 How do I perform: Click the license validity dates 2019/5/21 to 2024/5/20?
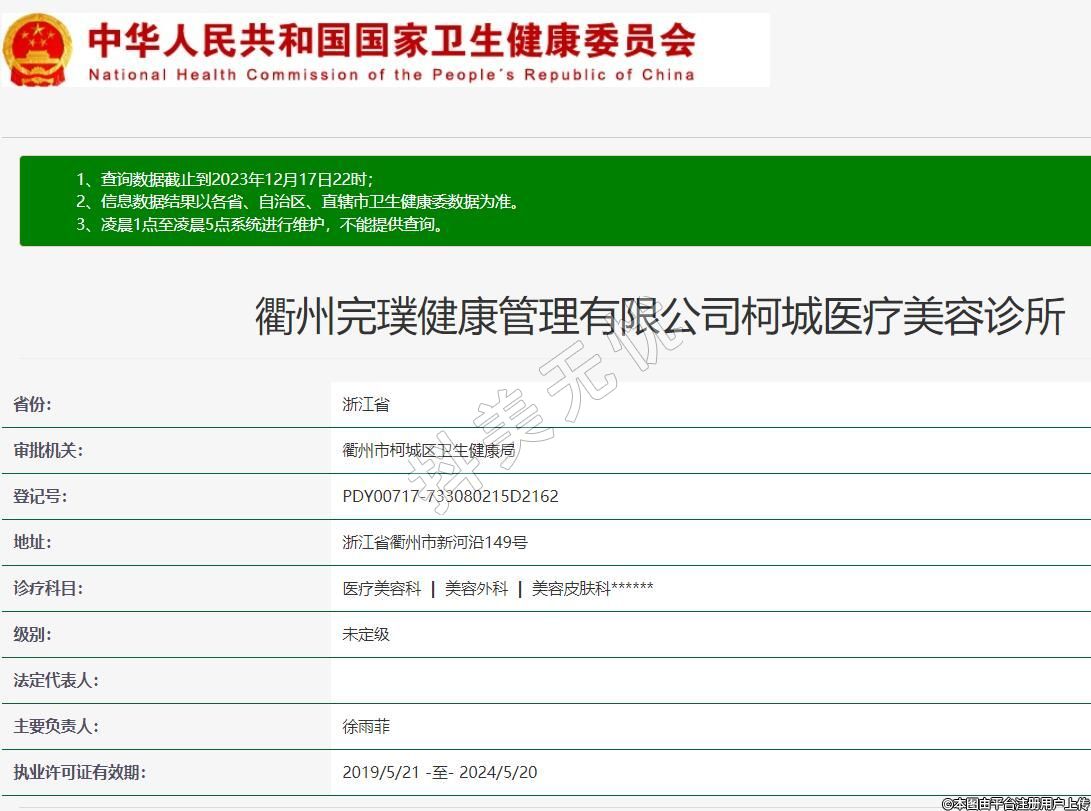pos(440,772)
